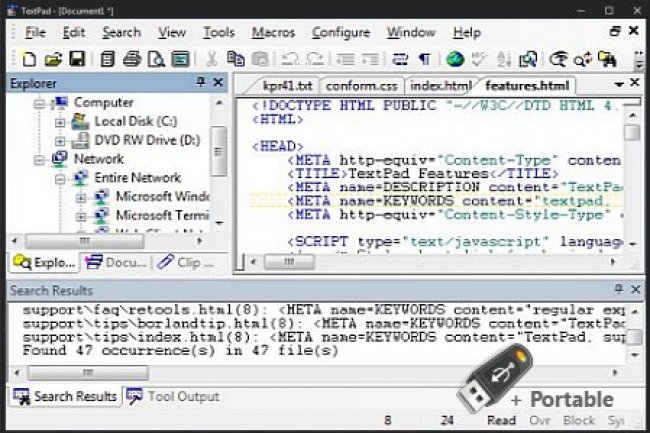This screenshot has height=433, width=650.
Task: Open the Macros menu
Action: [x=274, y=32]
